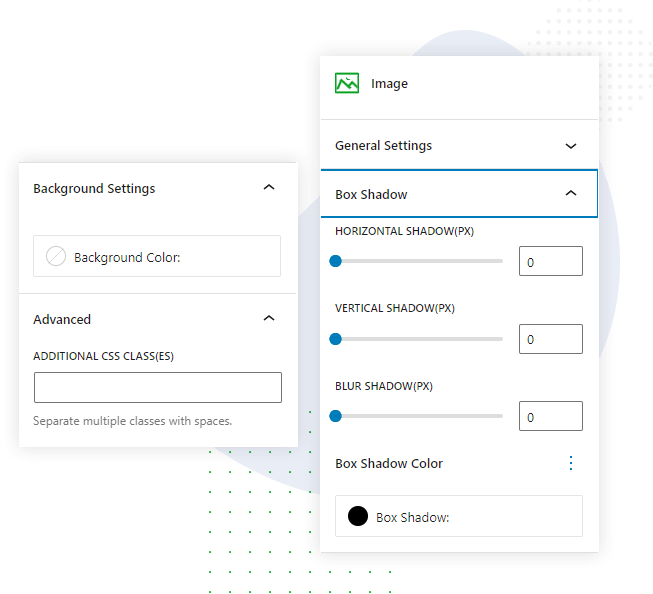Click the ADDITIONAL CSS CLASS(ES) label
The height and width of the screenshot is (594, 653).
tap(104, 356)
